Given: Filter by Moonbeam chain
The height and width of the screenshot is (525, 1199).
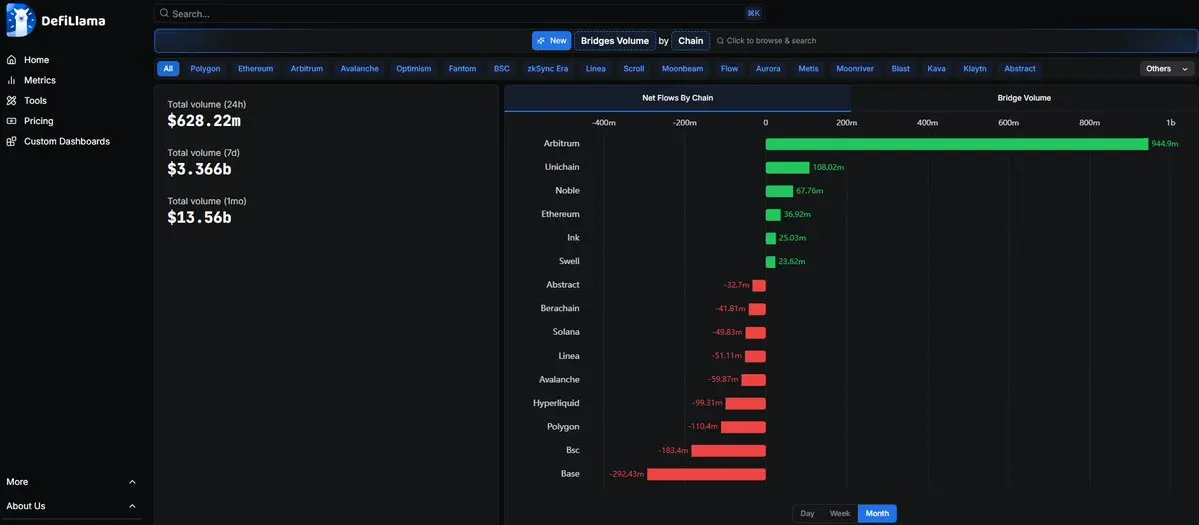Looking at the screenshot, I should click(x=682, y=69).
